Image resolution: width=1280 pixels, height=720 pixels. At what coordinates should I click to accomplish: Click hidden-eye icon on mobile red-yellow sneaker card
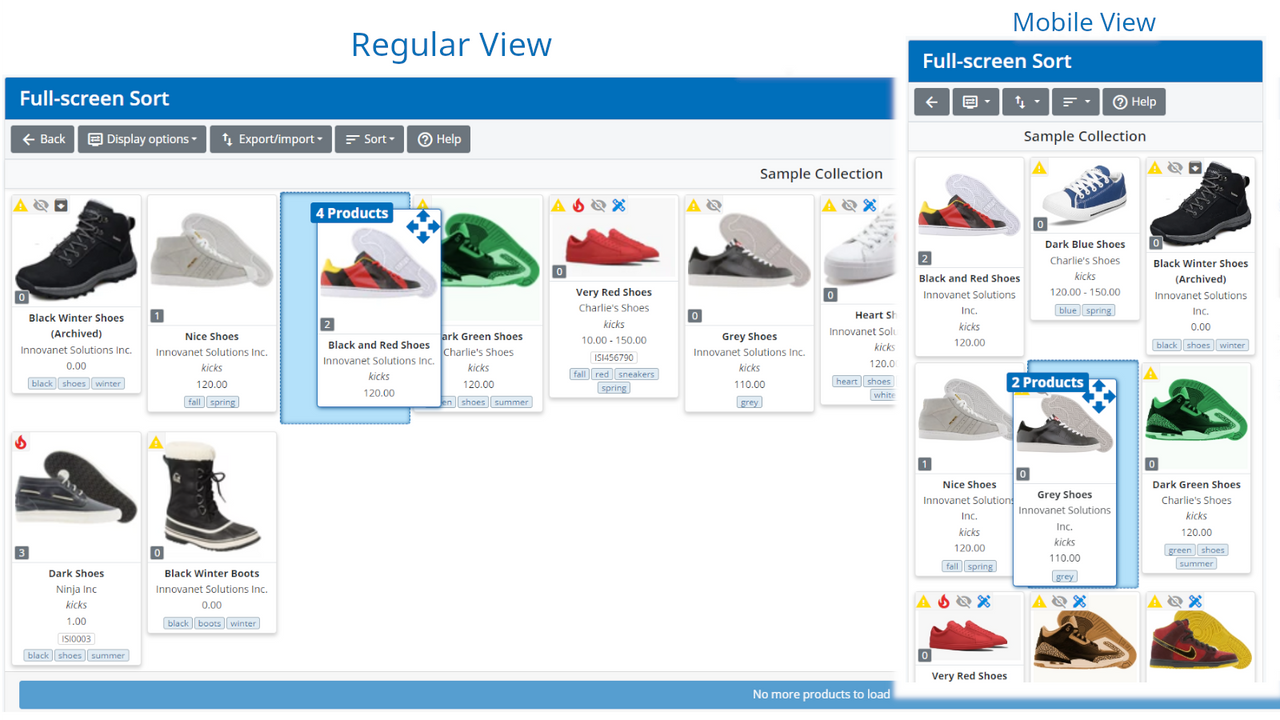click(x=1175, y=602)
